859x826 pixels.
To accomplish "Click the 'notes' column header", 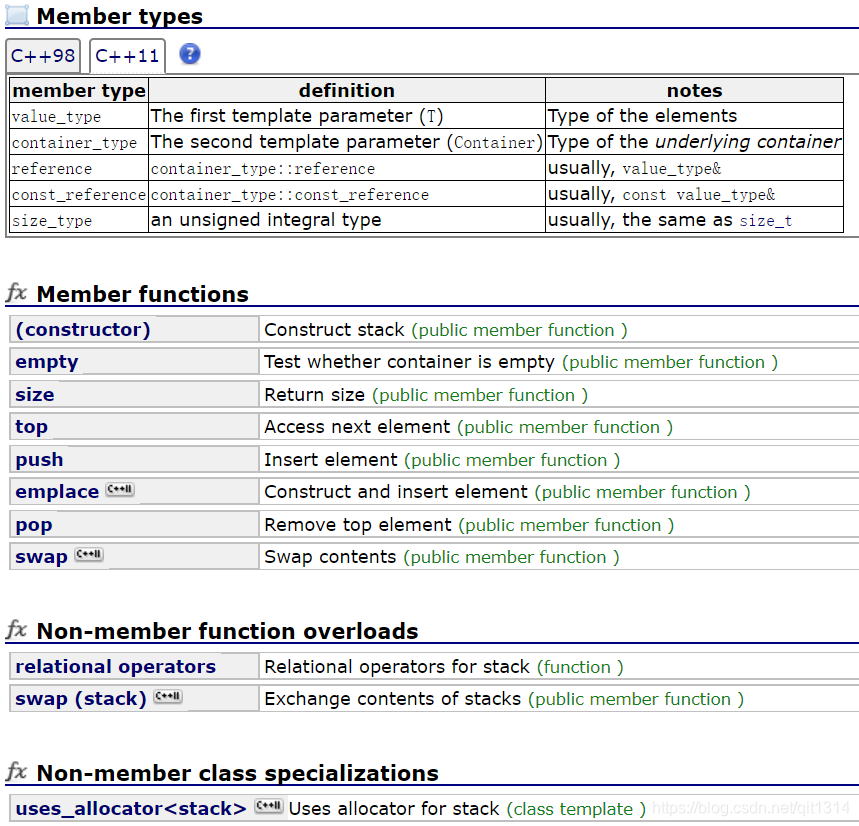I will coord(694,90).
